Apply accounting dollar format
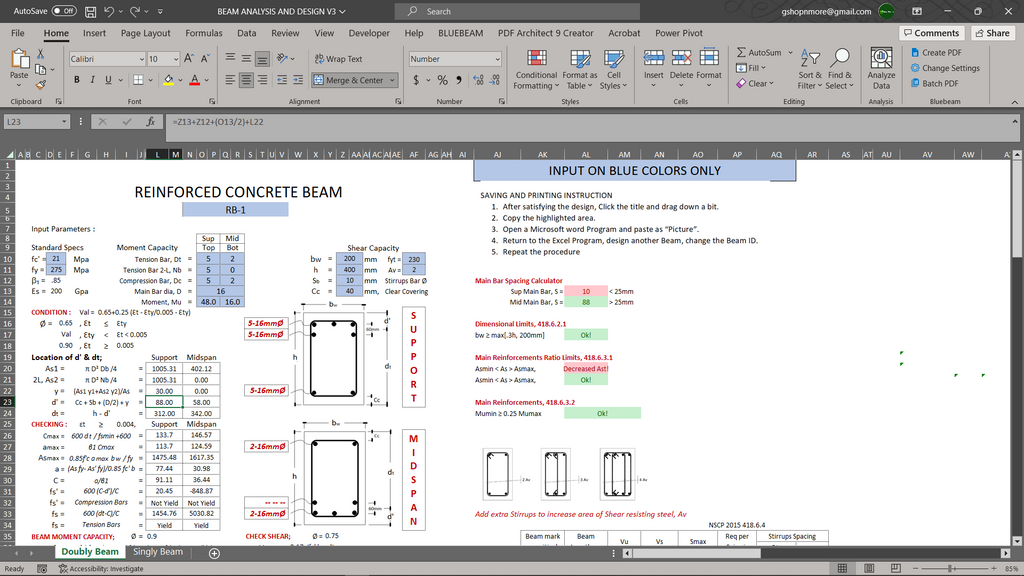 click(x=416, y=80)
